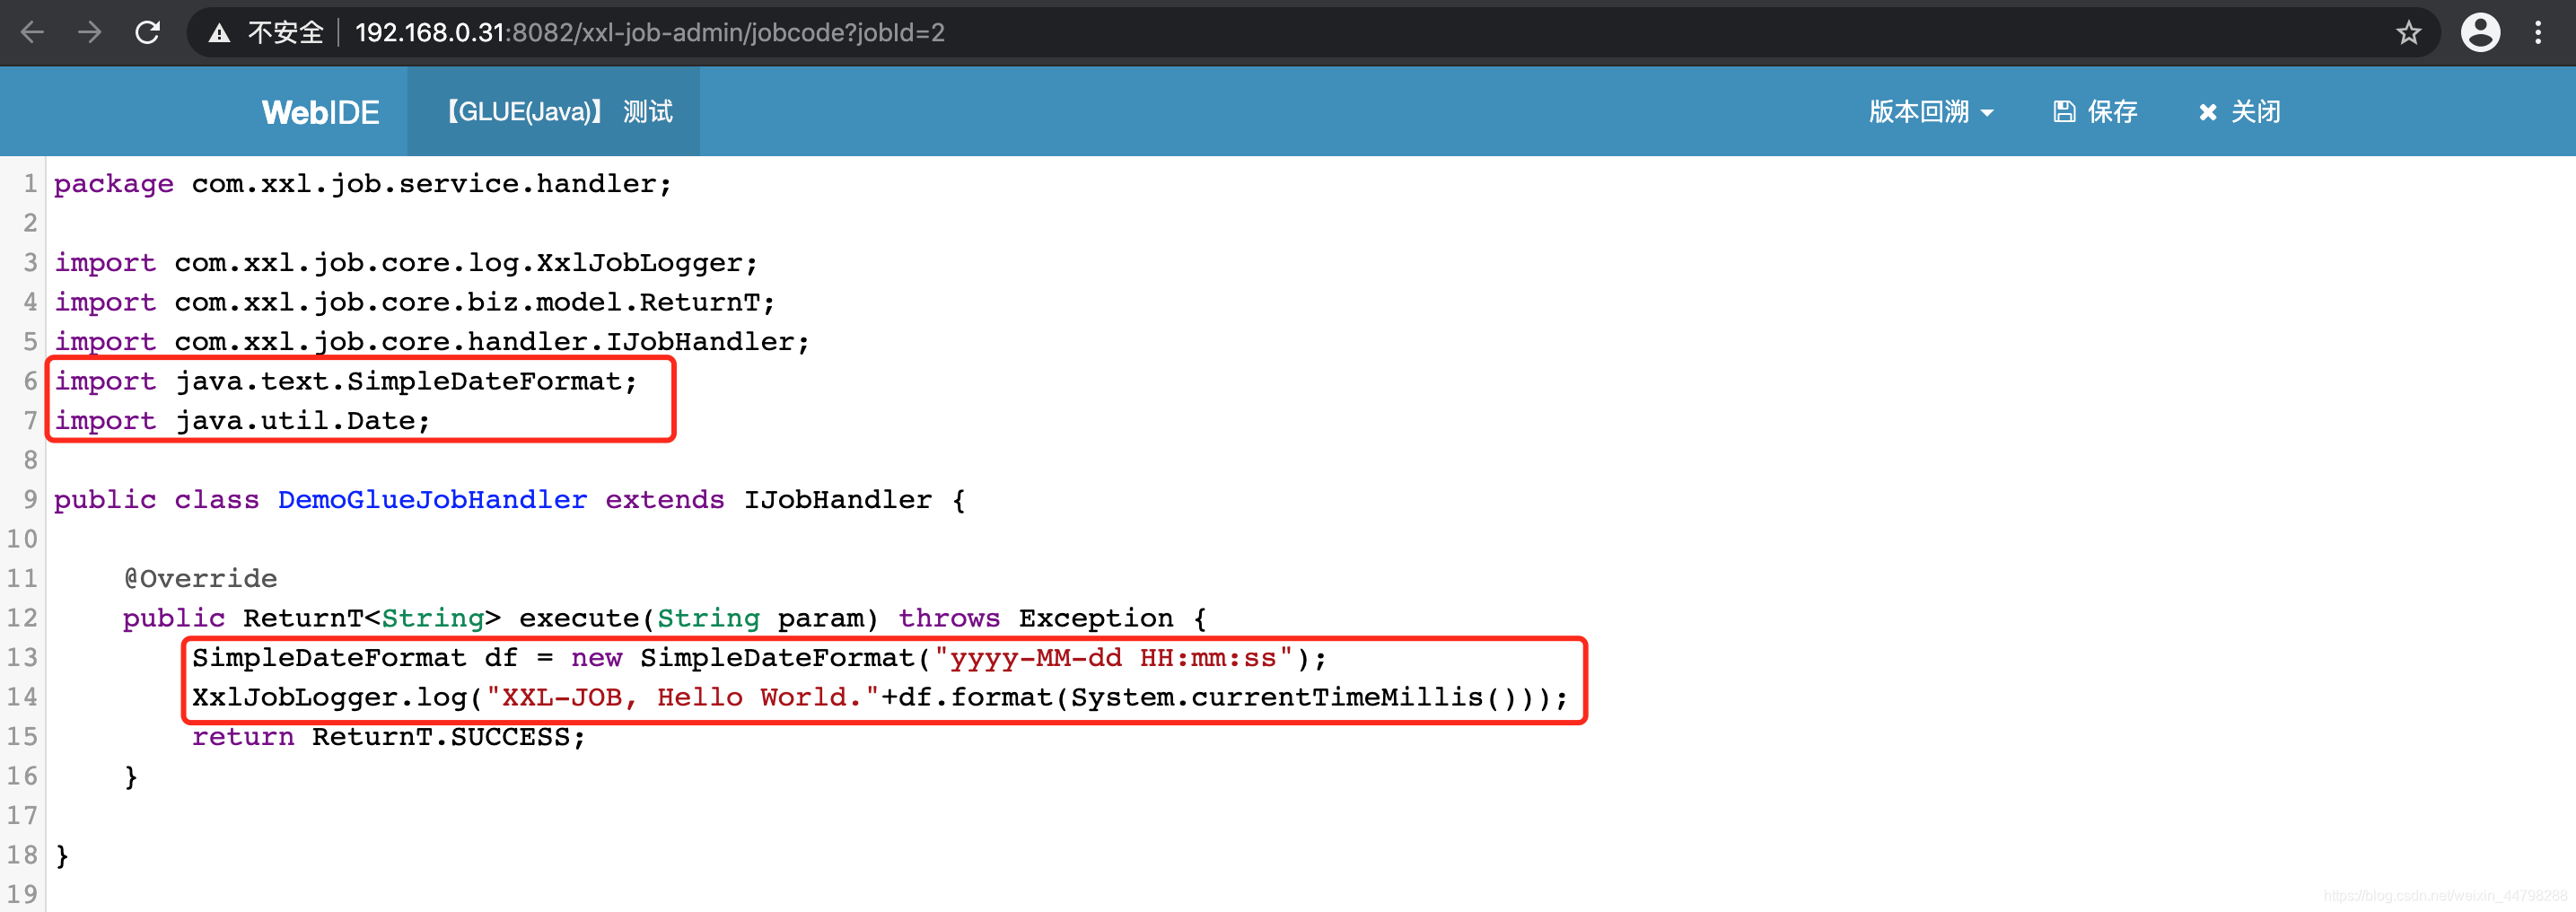This screenshot has width=2576, height=912.
Task: Click the "yyyy-MM-dd HH:mm:ss" string literal
Action: [1113, 658]
